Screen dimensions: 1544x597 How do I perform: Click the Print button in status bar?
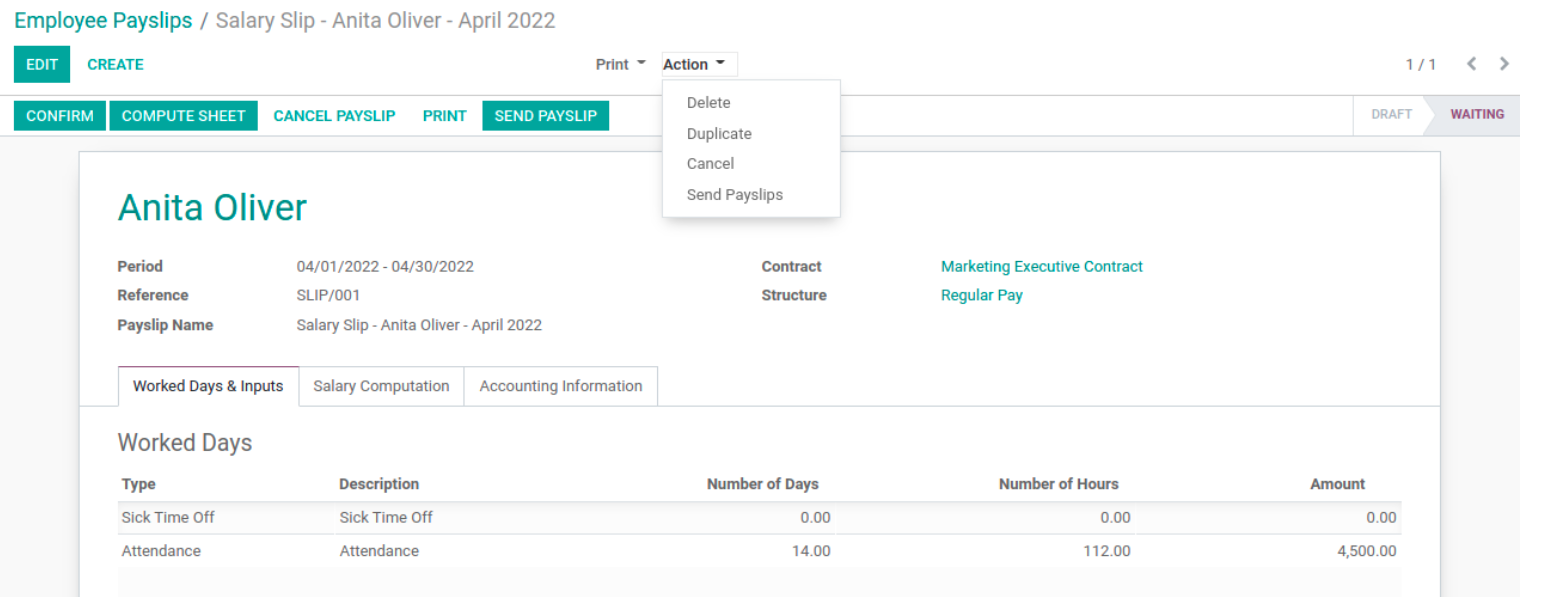coord(444,116)
